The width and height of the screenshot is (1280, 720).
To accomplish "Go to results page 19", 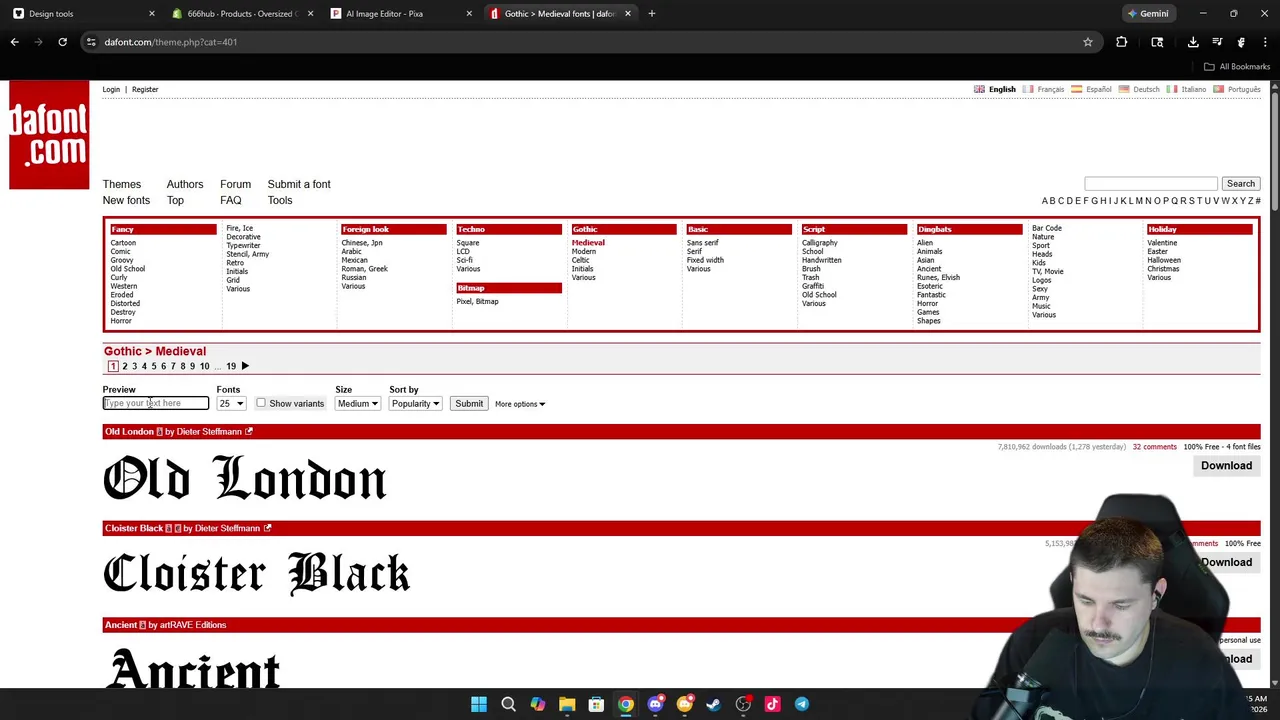I will pyautogui.click(x=231, y=366).
